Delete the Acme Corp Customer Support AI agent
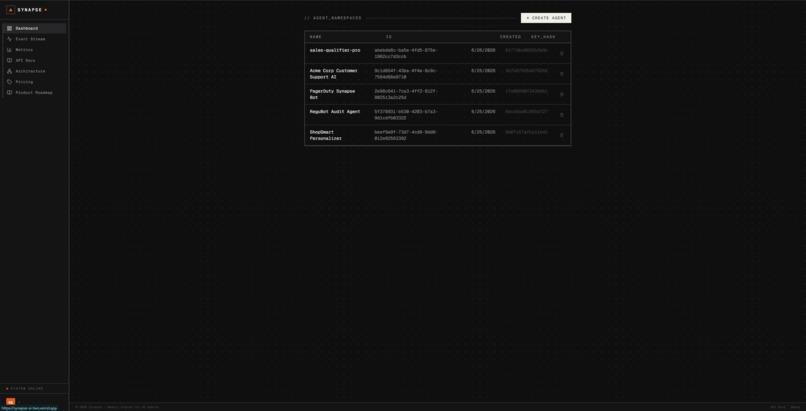This screenshot has width=806, height=411. 561,74
